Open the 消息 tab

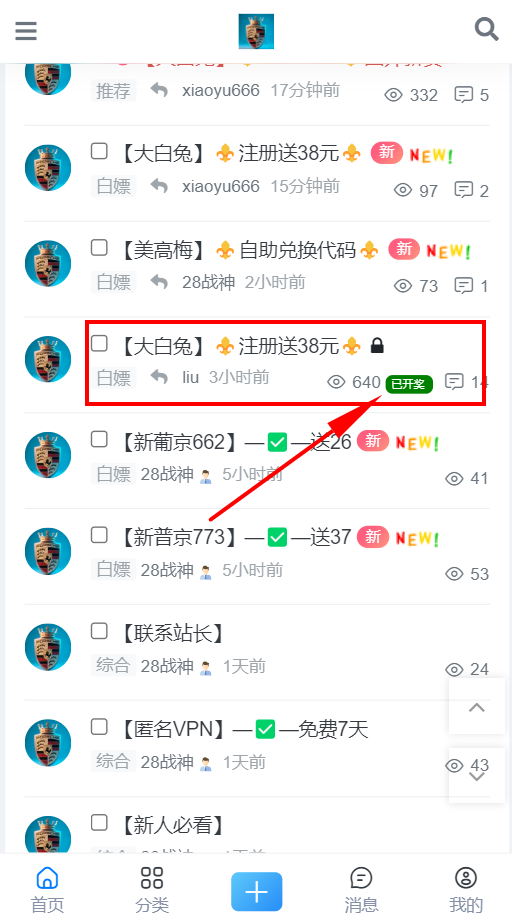(361, 890)
